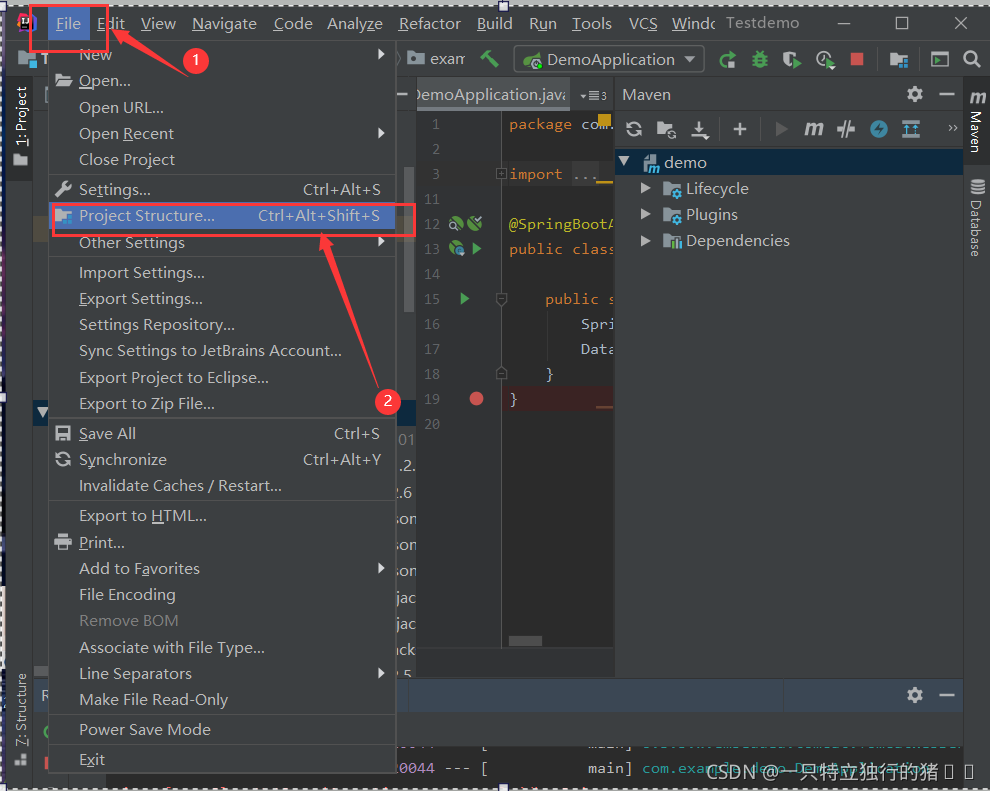Download sources and documentation Maven icon

(699, 129)
